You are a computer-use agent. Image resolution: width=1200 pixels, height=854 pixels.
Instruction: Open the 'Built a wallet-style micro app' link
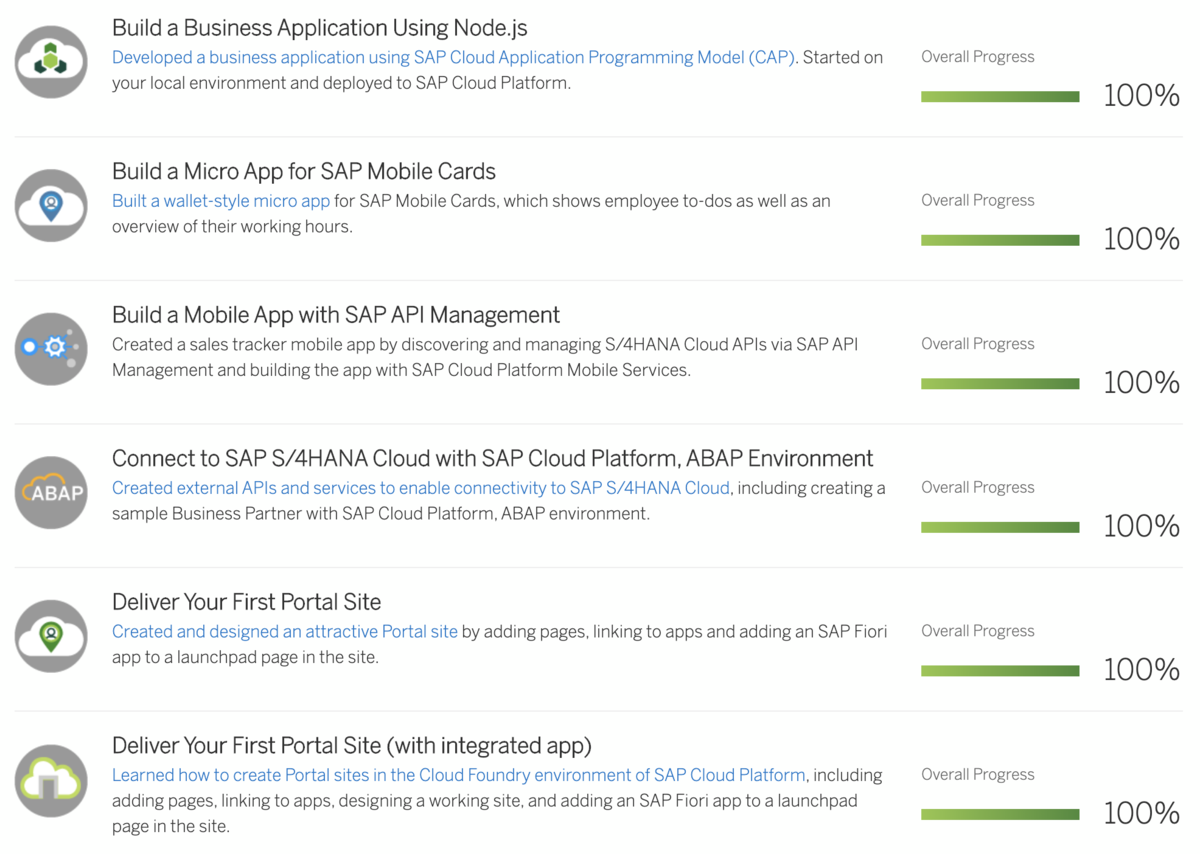221,201
